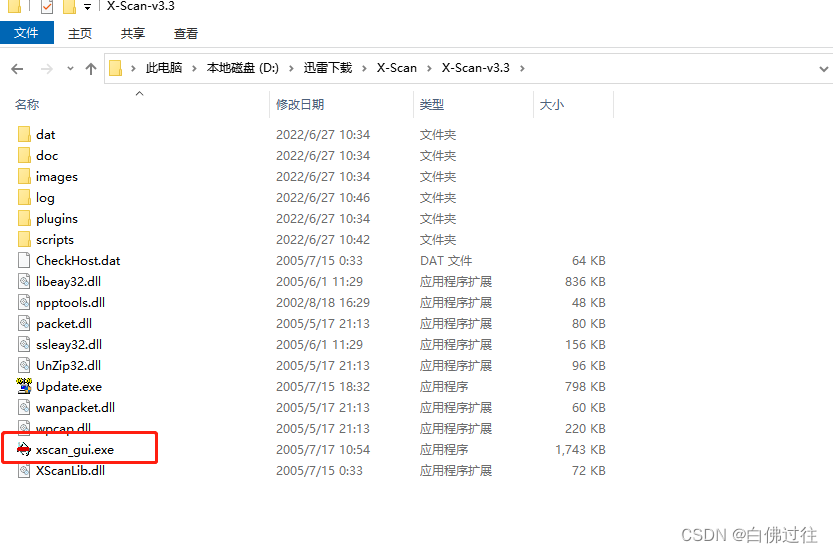Click 迅雷下载 breadcrumb in address bar
The height and width of the screenshot is (553, 833).
(328, 68)
